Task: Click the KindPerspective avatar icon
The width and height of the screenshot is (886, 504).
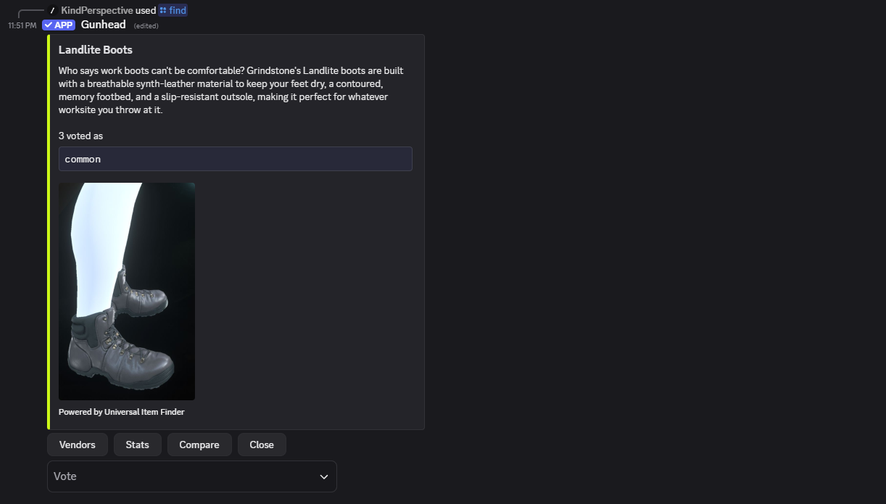Action: point(53,10)
